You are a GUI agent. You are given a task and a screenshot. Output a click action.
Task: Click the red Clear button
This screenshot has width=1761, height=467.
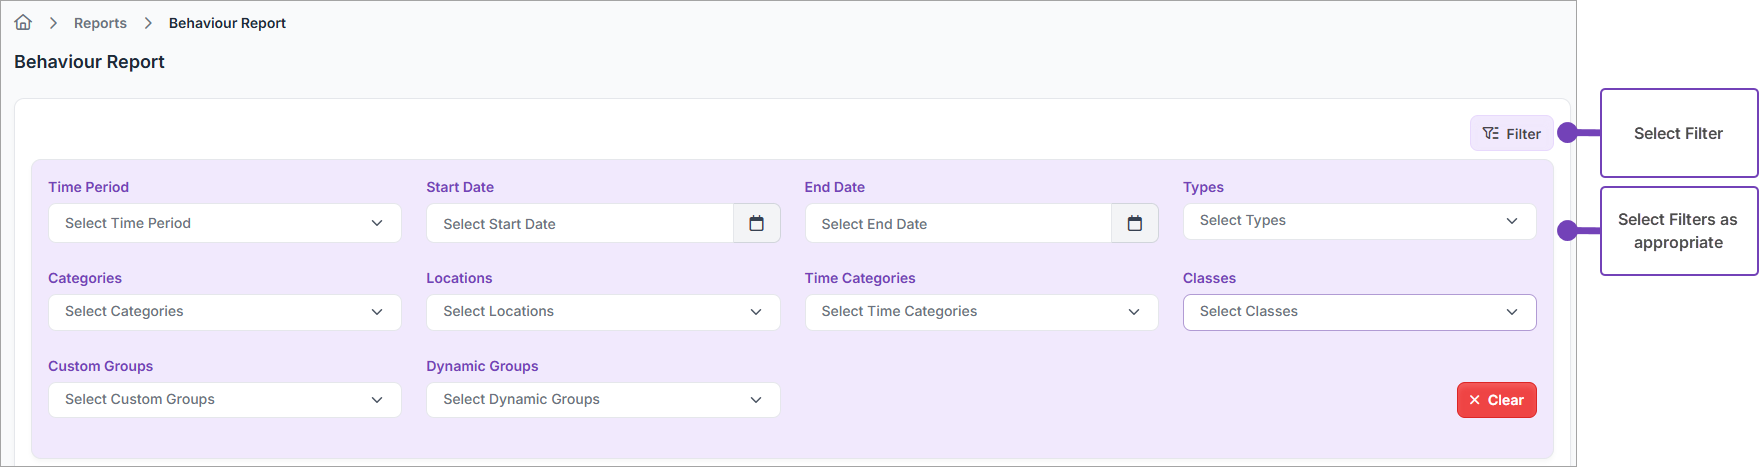1496,400
